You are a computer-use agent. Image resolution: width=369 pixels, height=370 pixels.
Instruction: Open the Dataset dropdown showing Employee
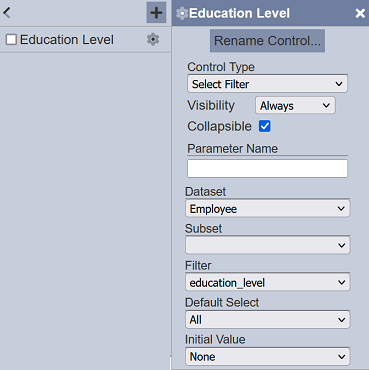pyautogui.click(x=267, y=209)
